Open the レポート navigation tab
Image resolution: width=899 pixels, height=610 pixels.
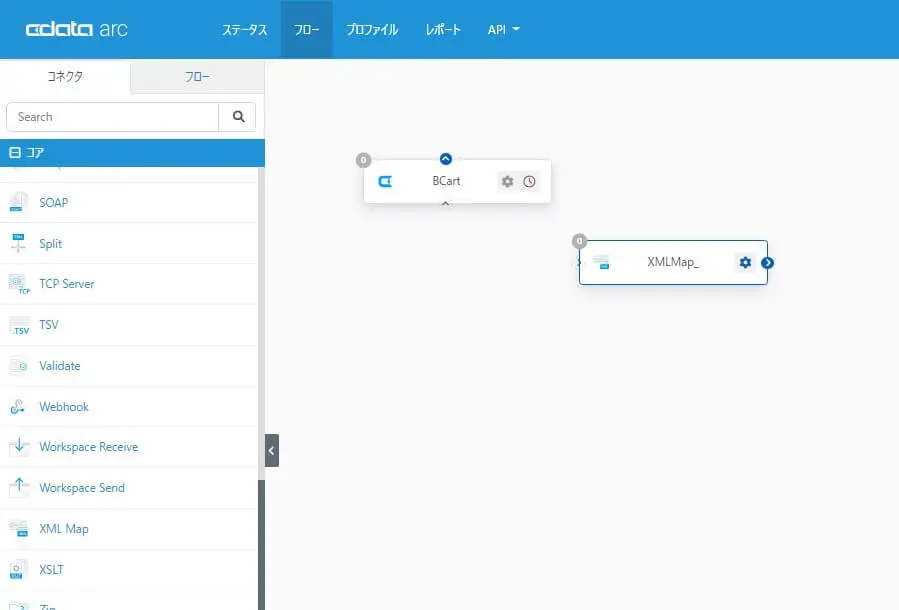(443, 29)
